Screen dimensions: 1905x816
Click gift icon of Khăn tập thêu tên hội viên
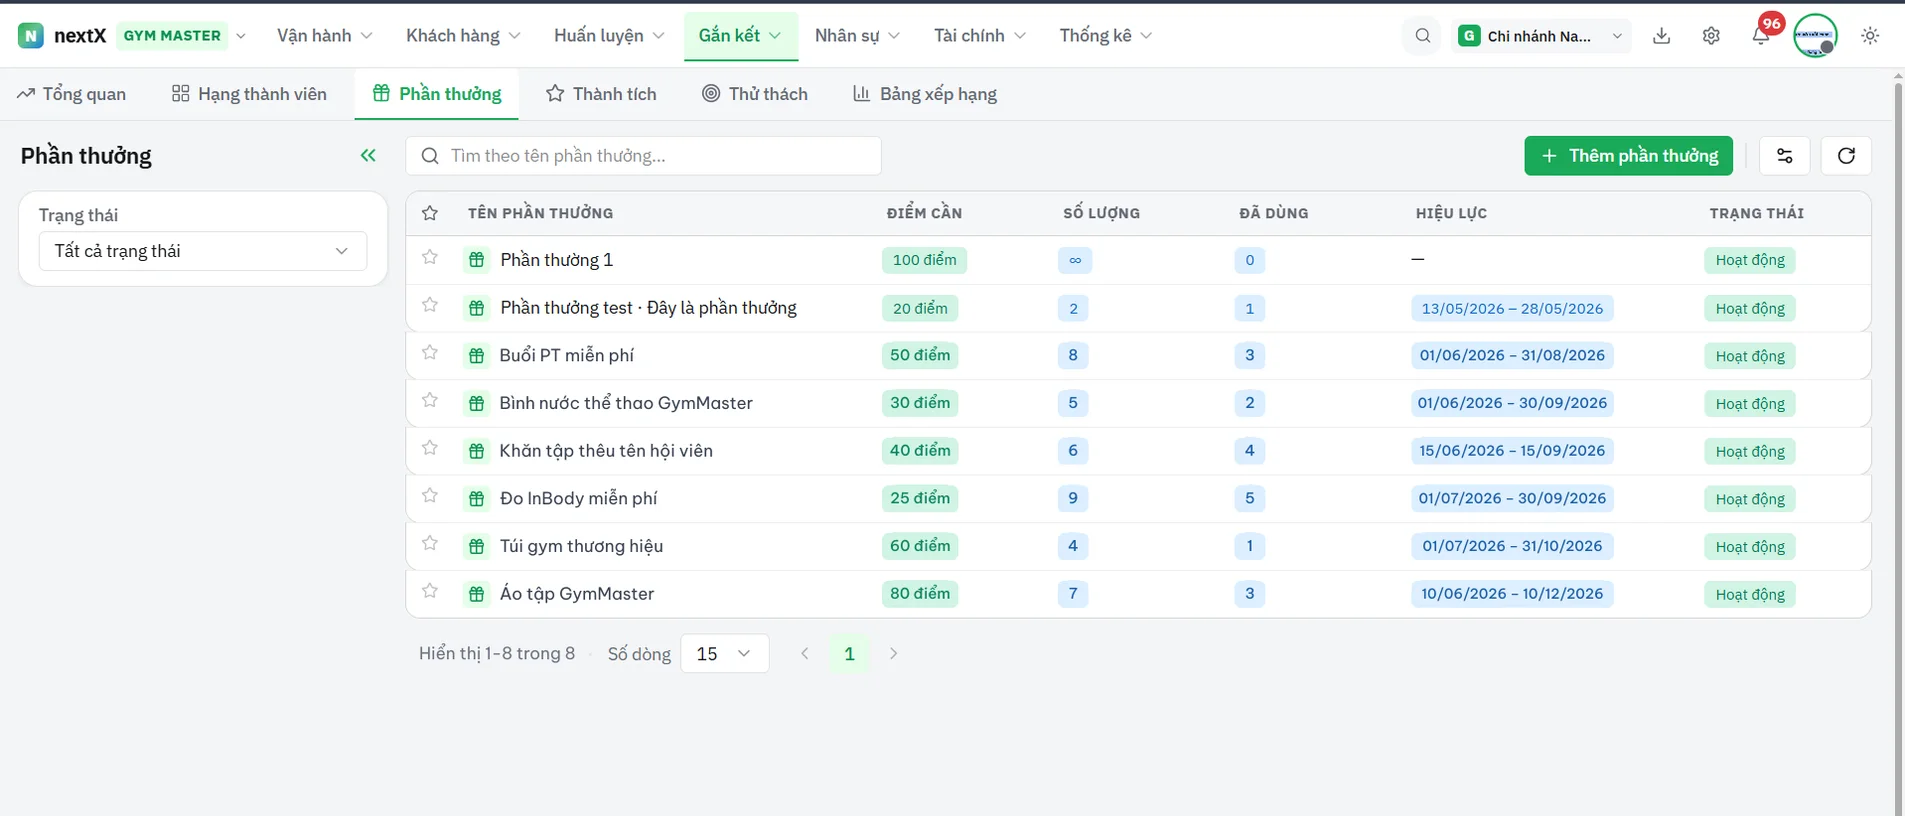[x=477, y=451]
